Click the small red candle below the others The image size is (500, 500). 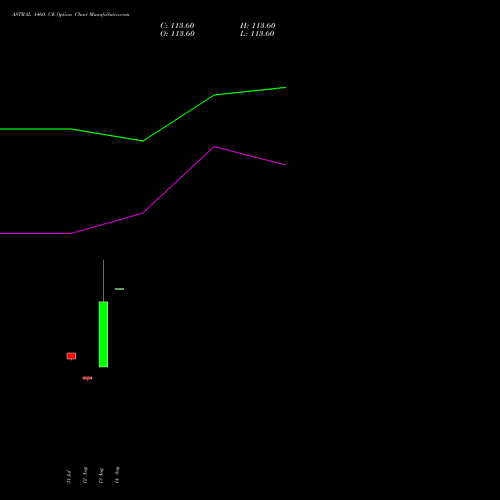(x=87, y=378)
